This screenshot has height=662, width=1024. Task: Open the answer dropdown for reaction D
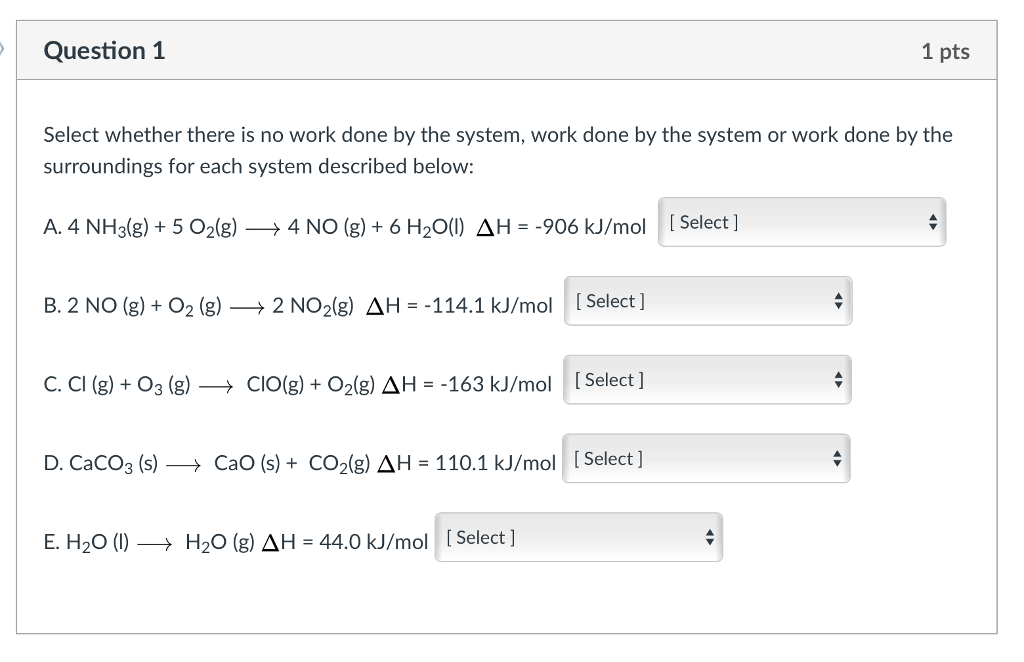[x=706, y=458]
